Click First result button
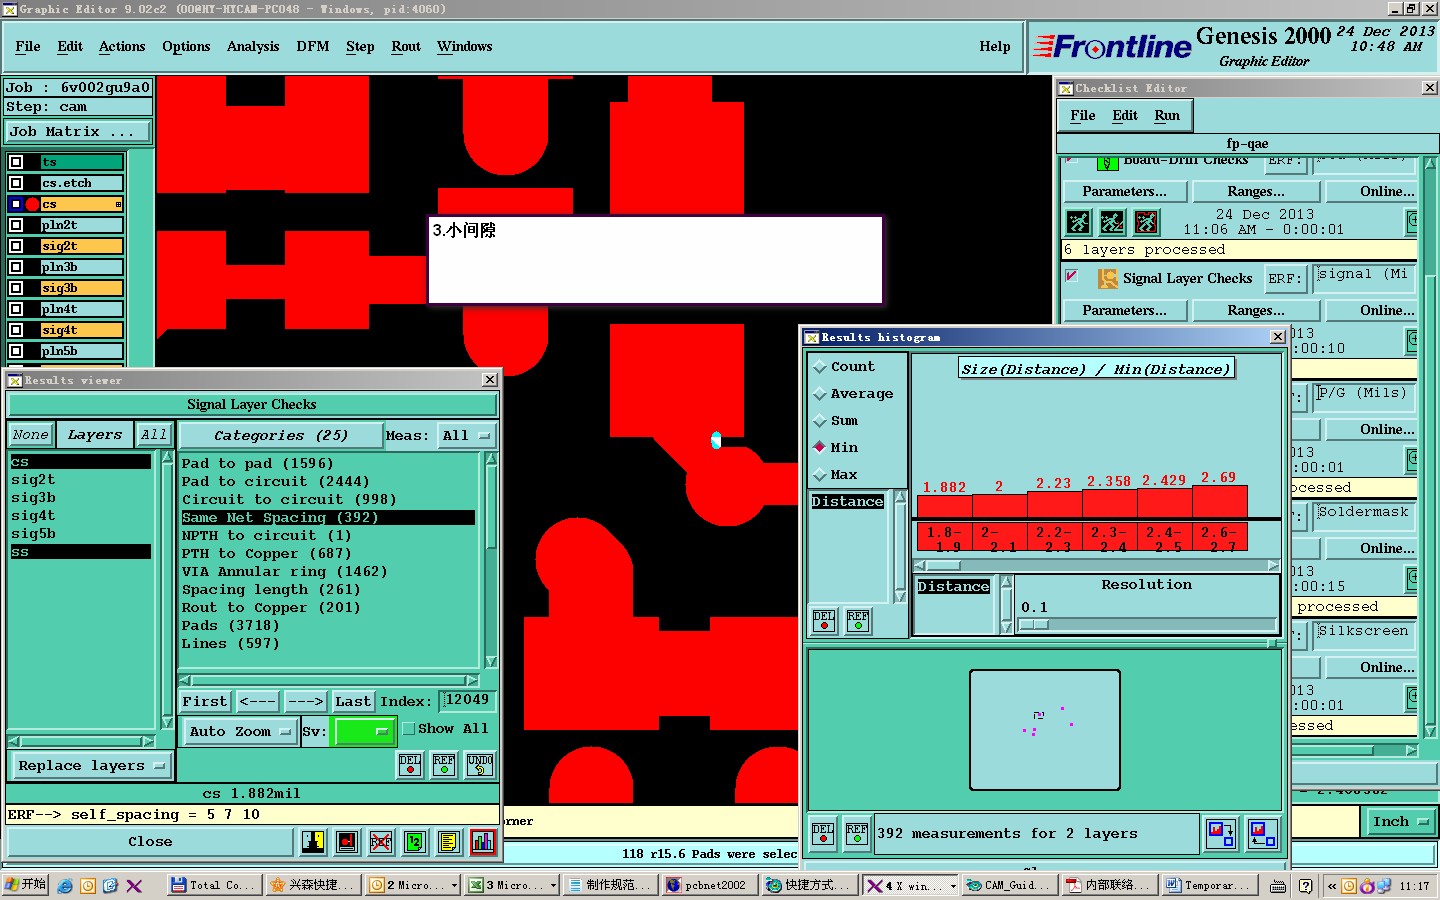The image size is (1440, 900). pyautogui.click(x=205, y=702)
